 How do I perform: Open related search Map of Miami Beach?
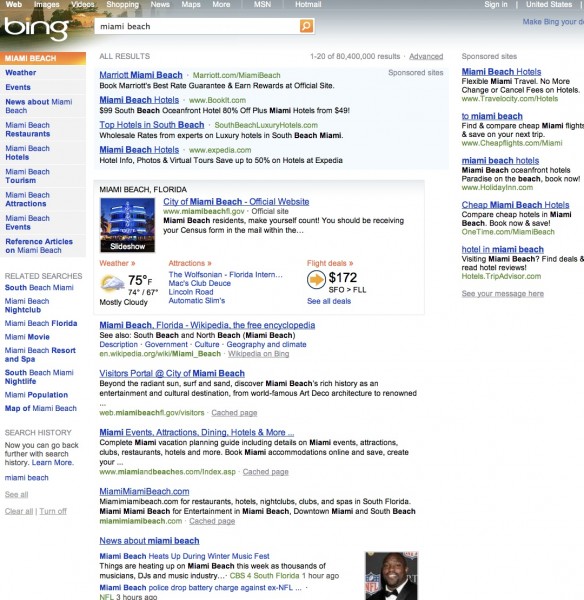pyautogui.click(x=41, y=409)
